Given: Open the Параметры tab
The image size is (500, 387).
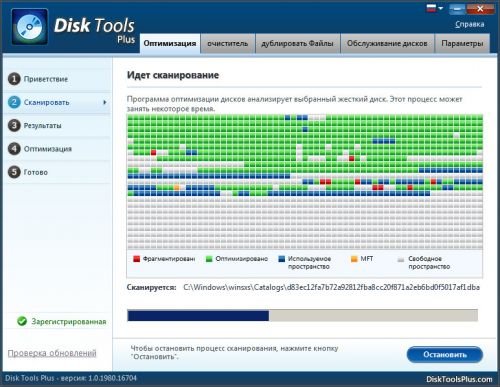Looking at the screenshot, I should [x=462, y=43].
